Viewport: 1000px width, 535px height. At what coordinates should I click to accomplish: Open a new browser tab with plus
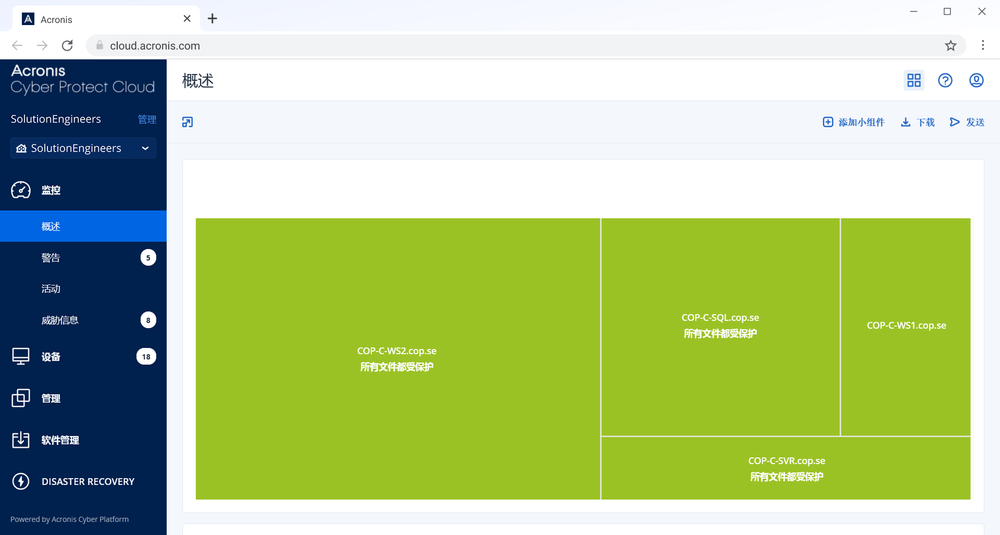pyautogui.click(x=212, y=19)
